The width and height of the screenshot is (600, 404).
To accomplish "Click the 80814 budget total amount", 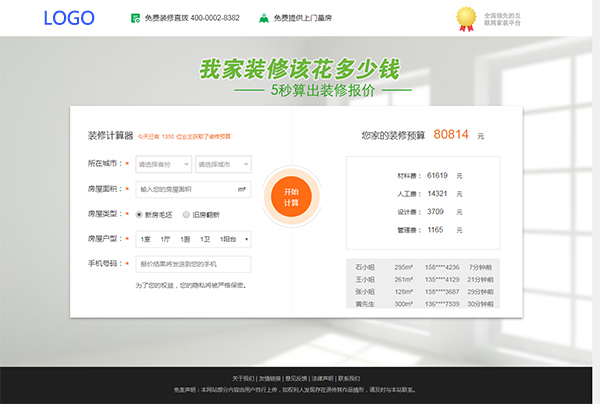I will (451, 134).
